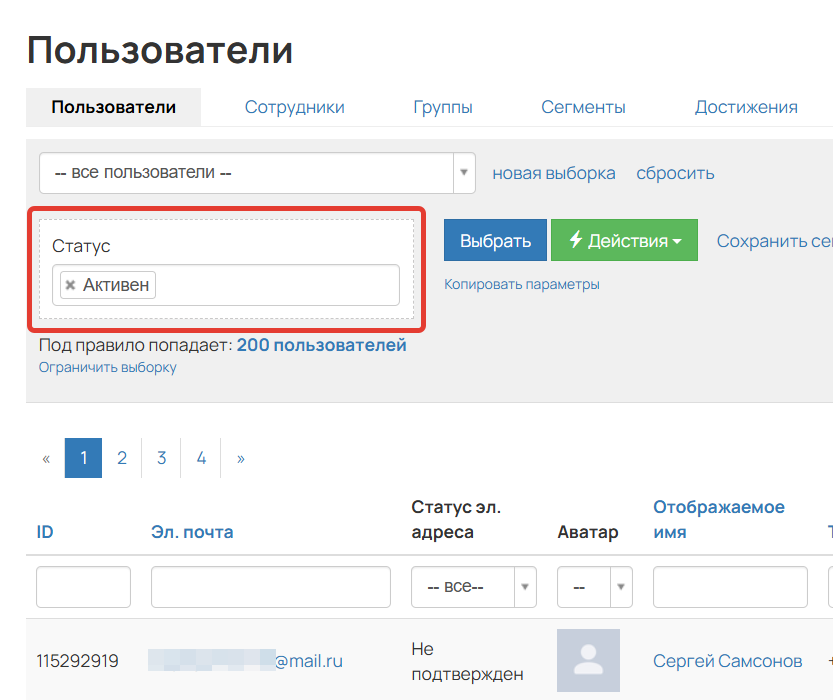Switch to the Сотрудники tab
The width and height of the screenshot is (833, 700).
pyautogui.click(x=294, y=106)
